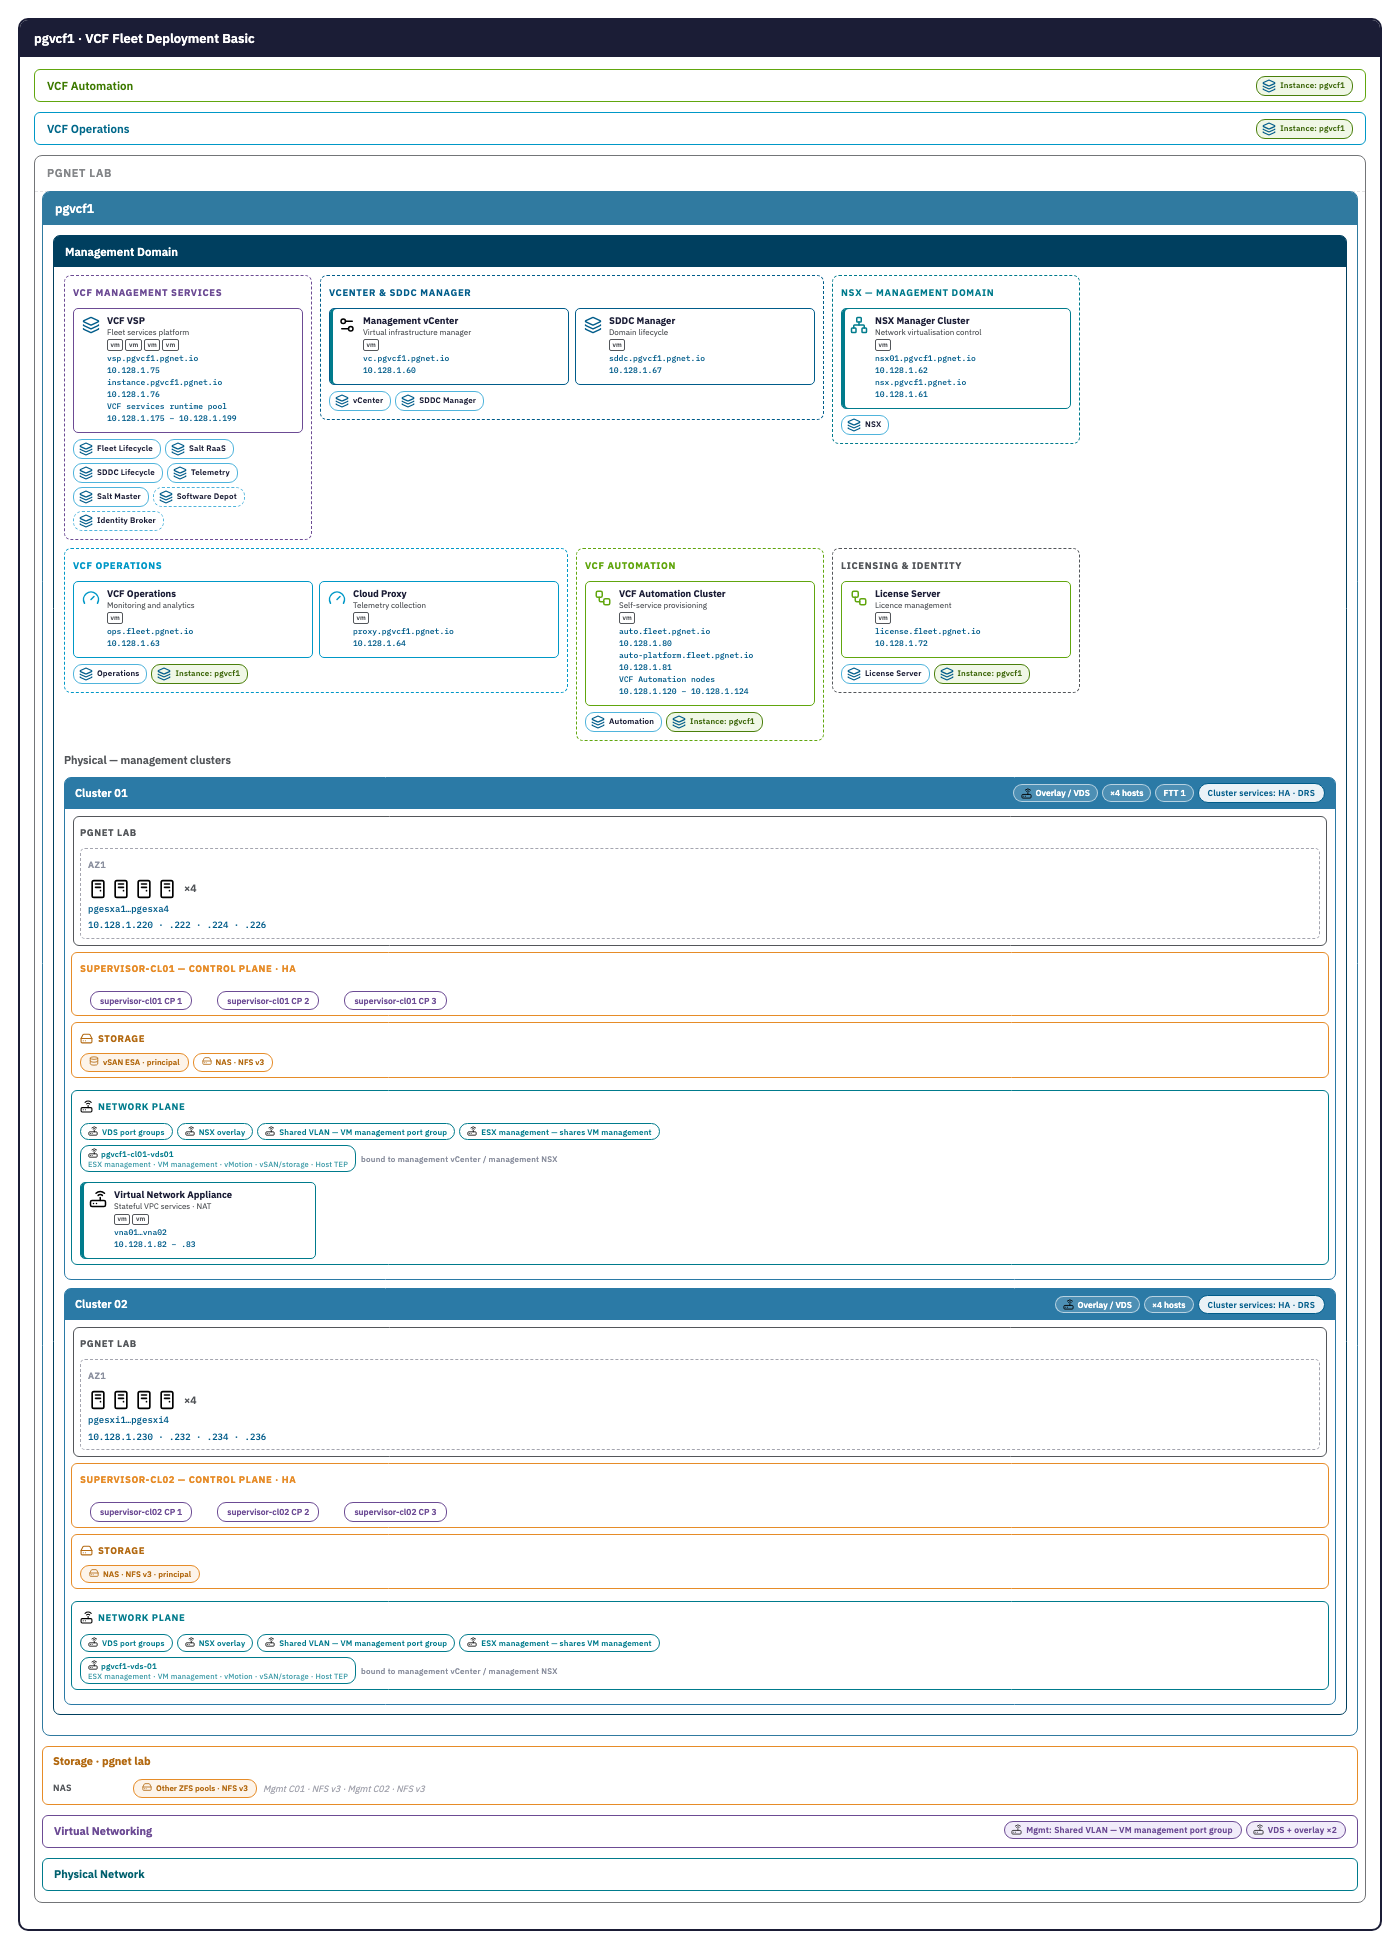Select the Software Depot badge
The image size is (1400, 1950).
tap(199, 497)
